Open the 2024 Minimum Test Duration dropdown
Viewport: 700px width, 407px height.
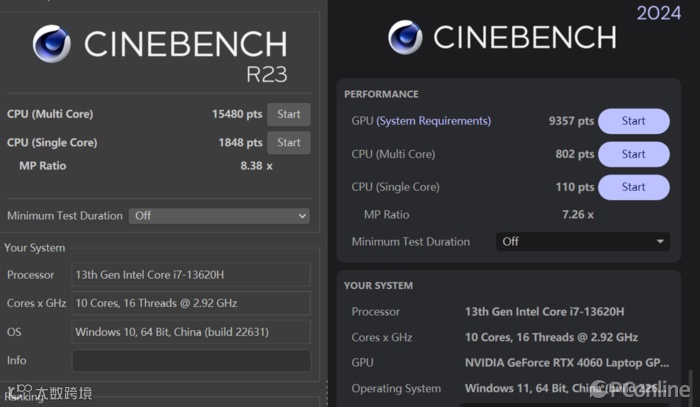[x=583, y=241]
